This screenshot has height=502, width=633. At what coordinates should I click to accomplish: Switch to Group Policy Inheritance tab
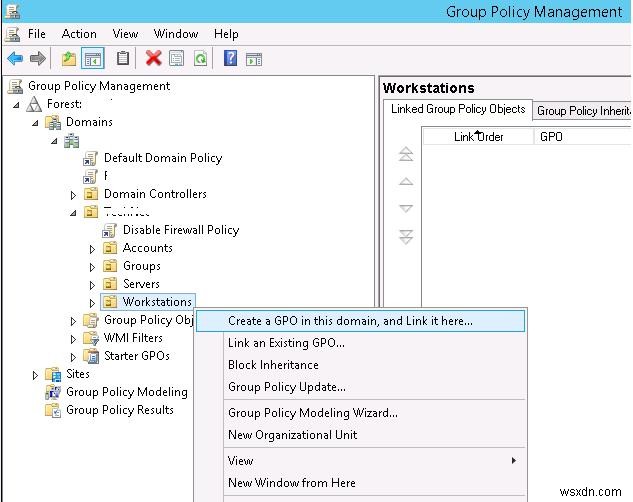coord(583,111)
